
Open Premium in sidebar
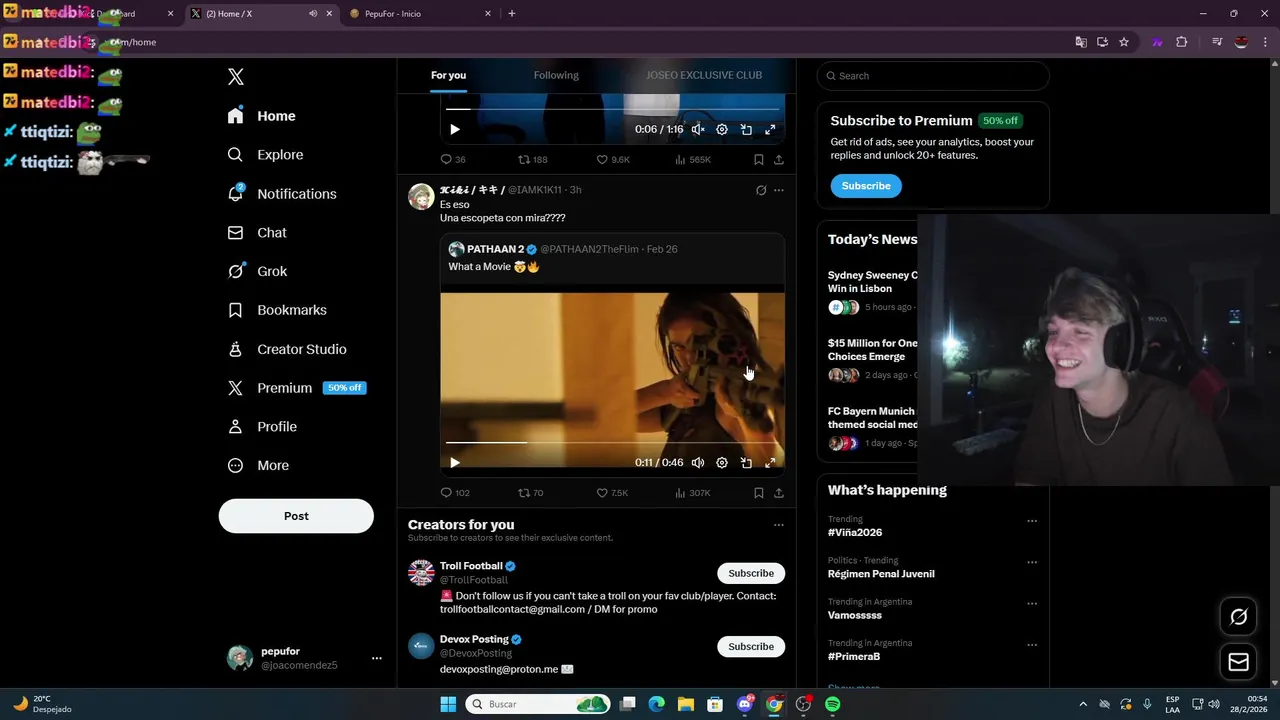click(296, 388)
